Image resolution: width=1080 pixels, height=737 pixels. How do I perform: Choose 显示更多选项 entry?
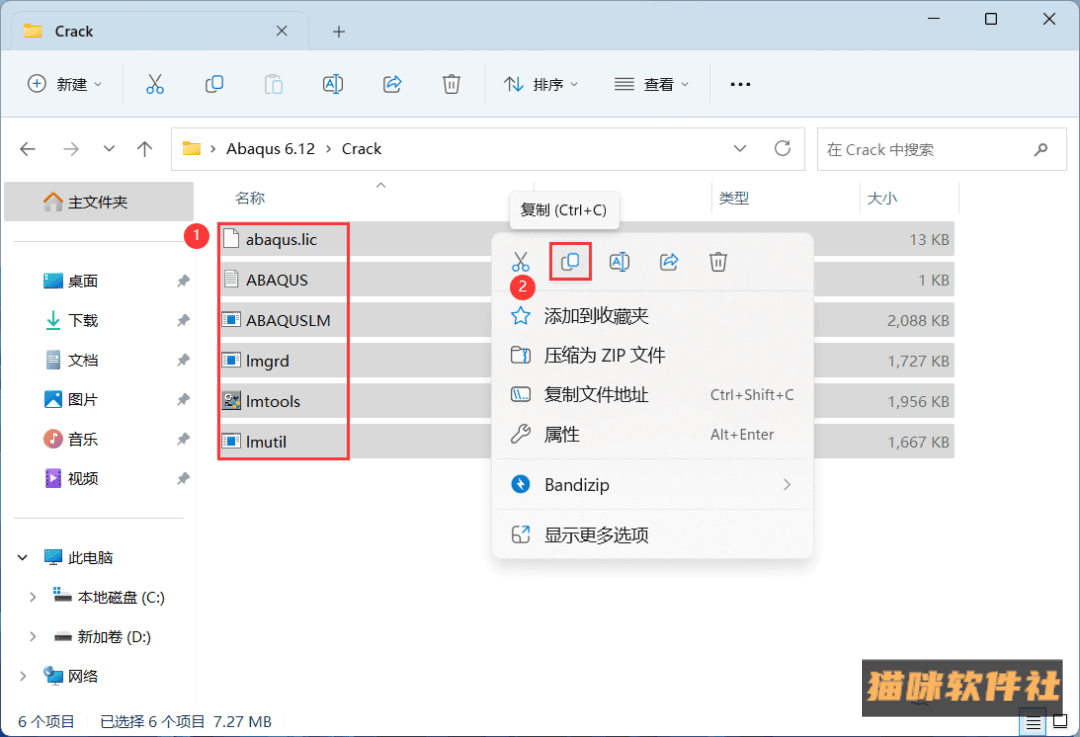[652, 535]
